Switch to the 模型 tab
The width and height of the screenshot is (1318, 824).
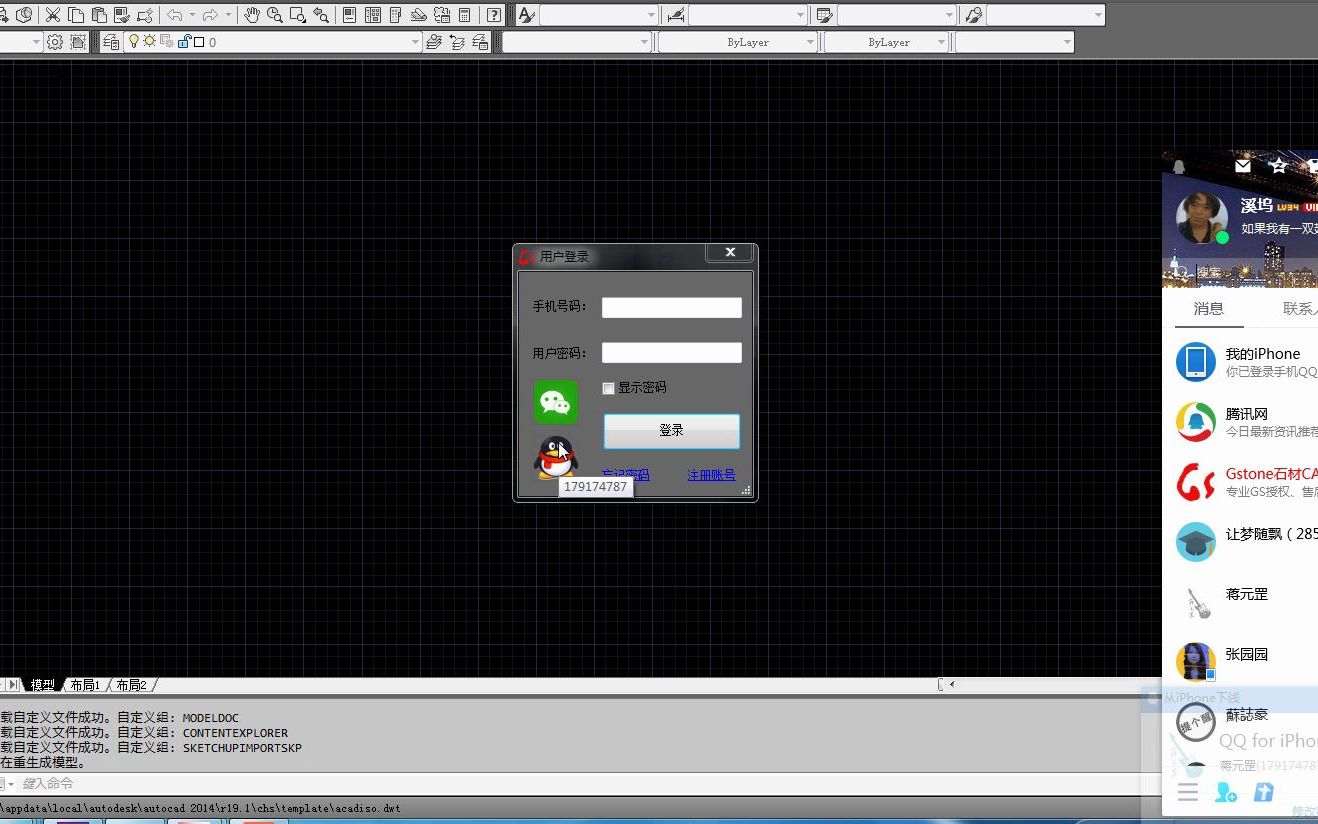43,685
